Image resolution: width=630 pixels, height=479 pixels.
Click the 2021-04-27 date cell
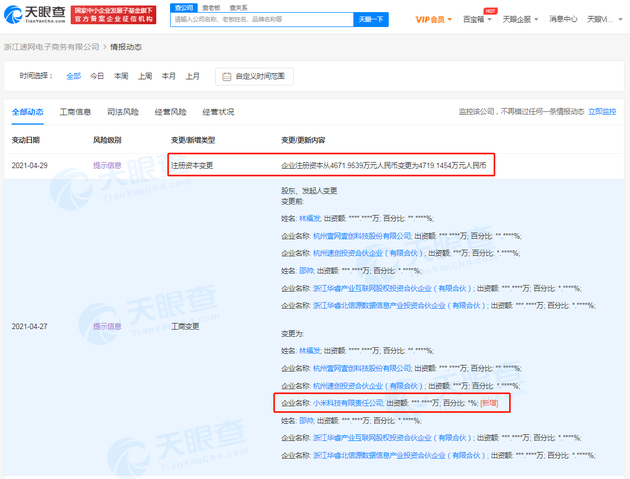(x=30, y=327)
